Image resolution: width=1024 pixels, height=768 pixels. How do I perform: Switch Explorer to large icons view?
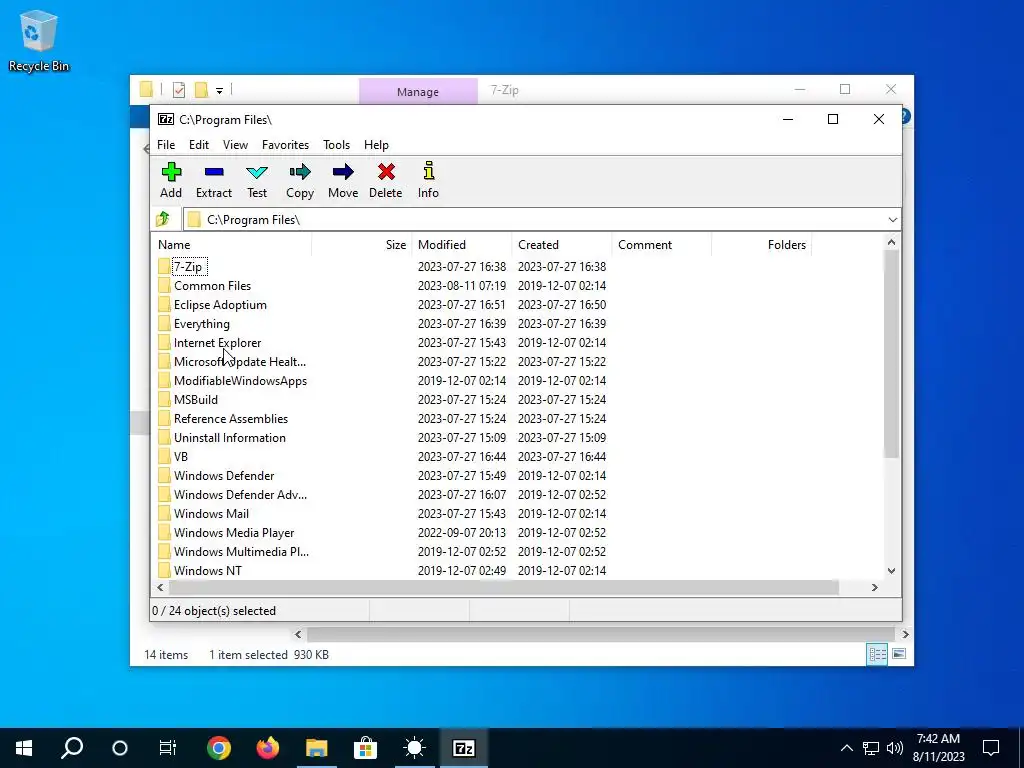coord(899,654)
